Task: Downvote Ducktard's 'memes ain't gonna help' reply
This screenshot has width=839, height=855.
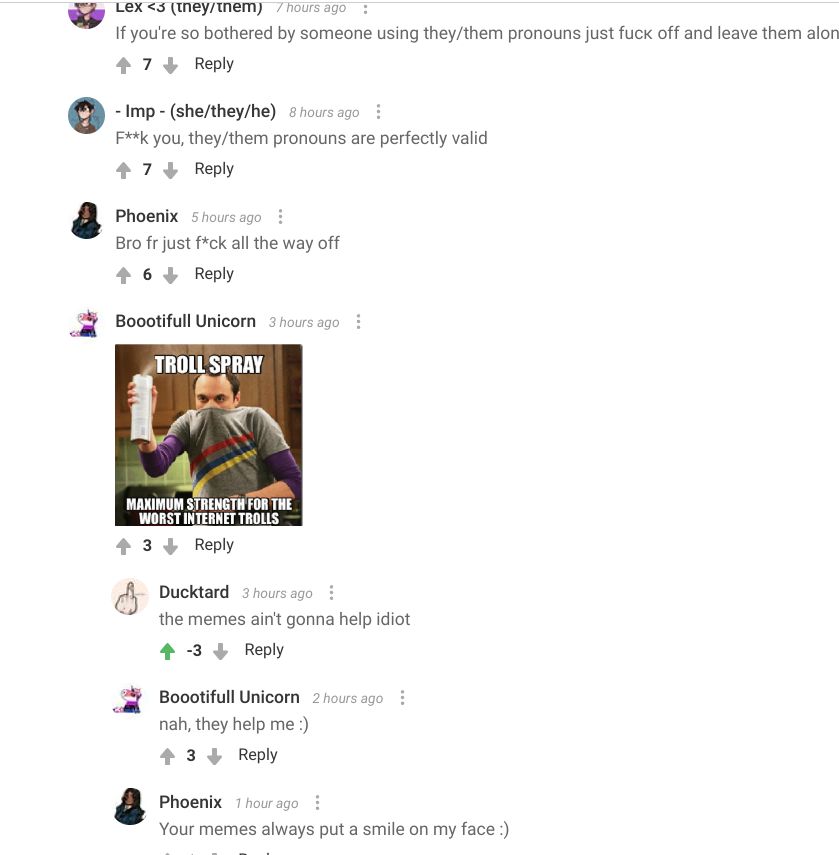Action: point(220,651)
